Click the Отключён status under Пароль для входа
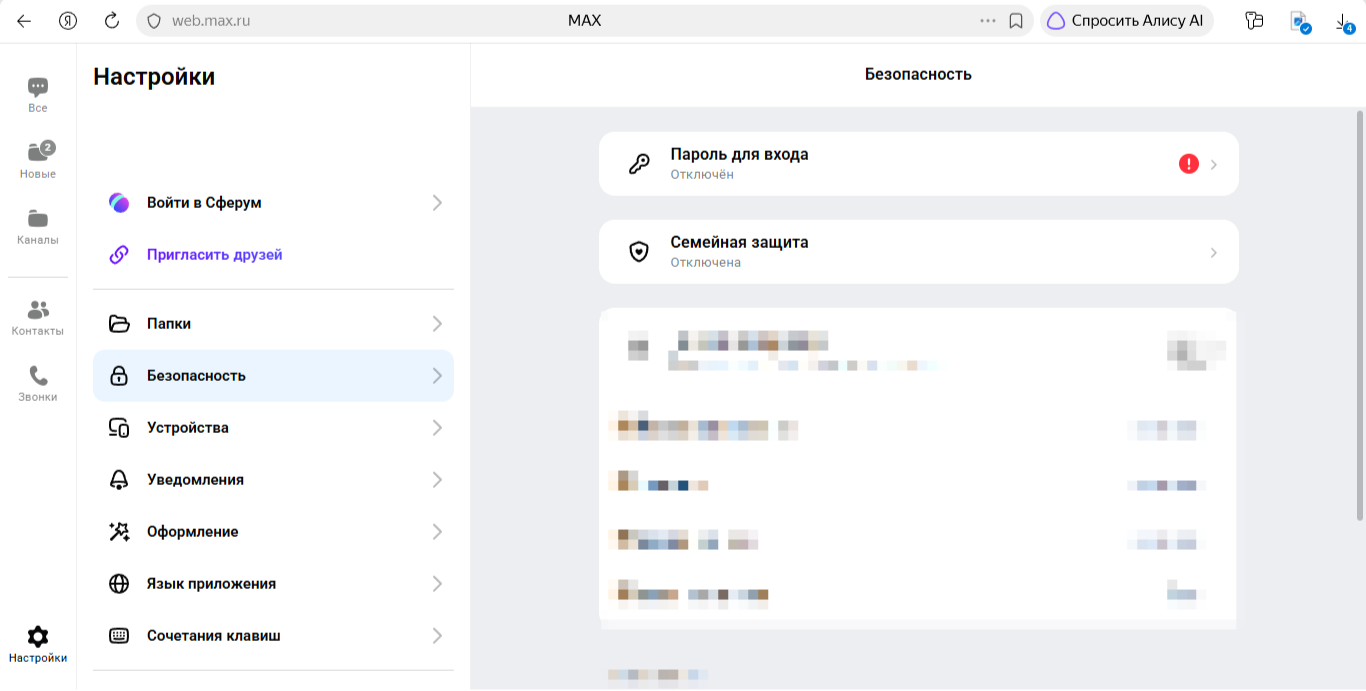 [x=702, y=175]
